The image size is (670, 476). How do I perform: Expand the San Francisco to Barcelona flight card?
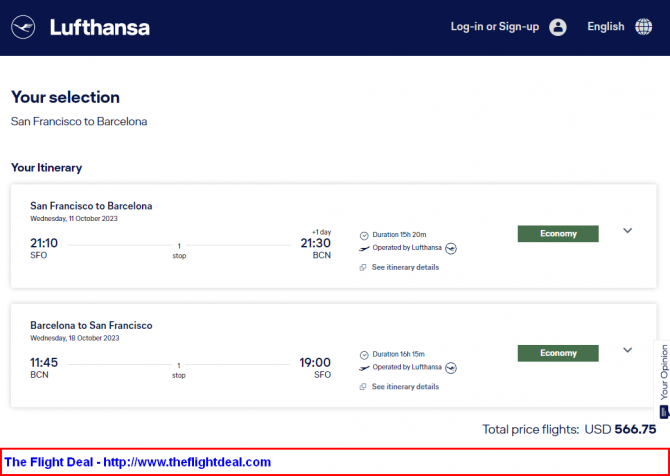pos(627,231)
